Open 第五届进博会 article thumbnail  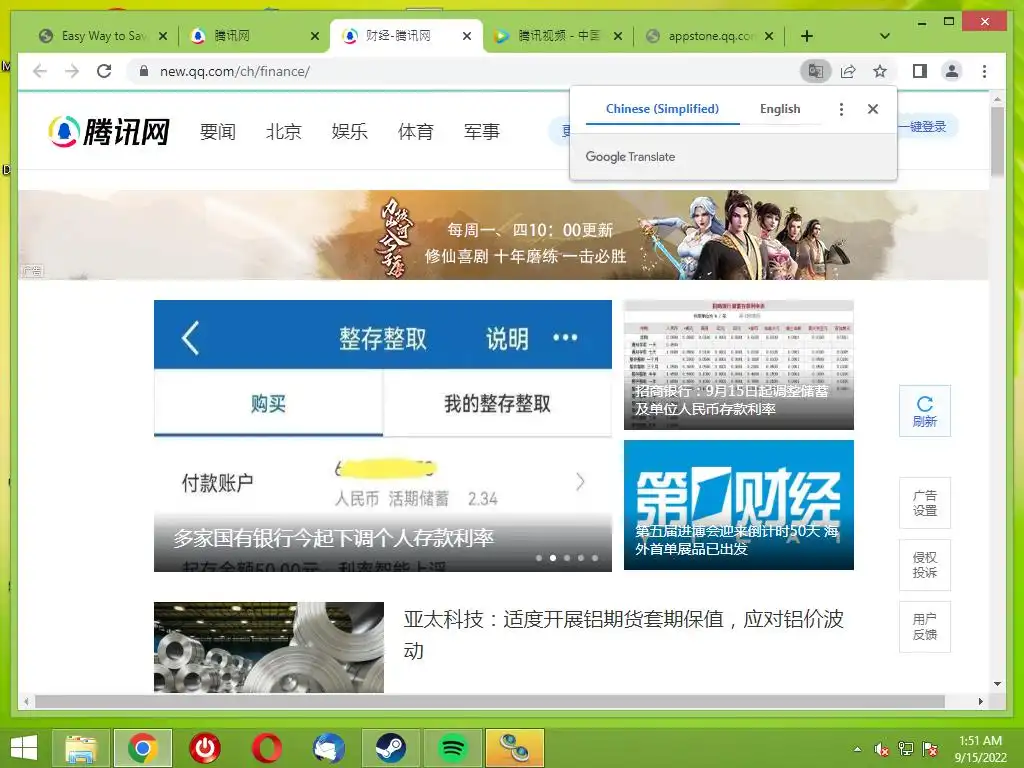coord(739,505)
